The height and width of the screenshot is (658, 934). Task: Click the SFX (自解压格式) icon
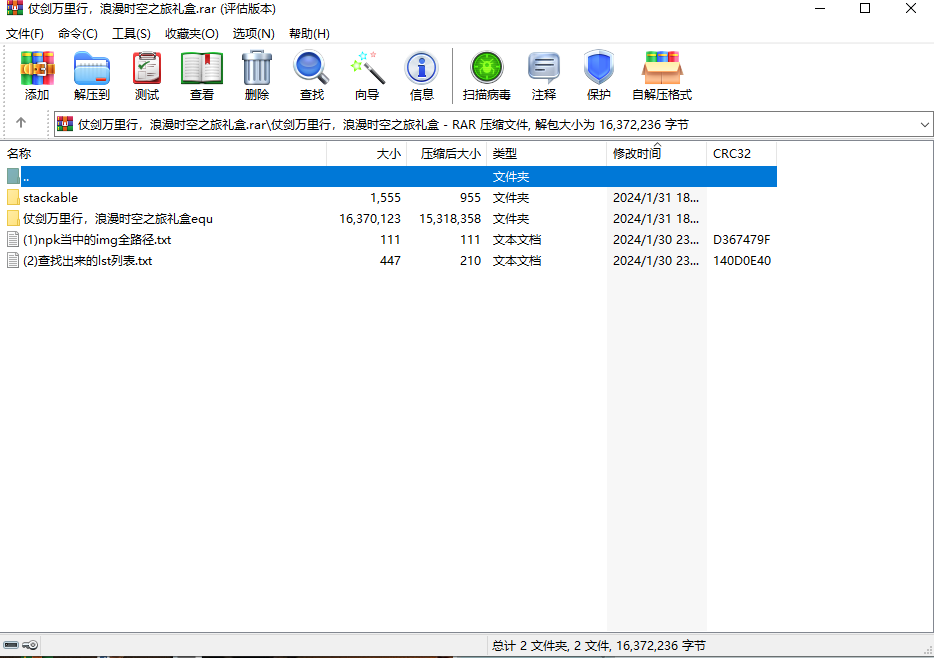click(x=662, y=76)
